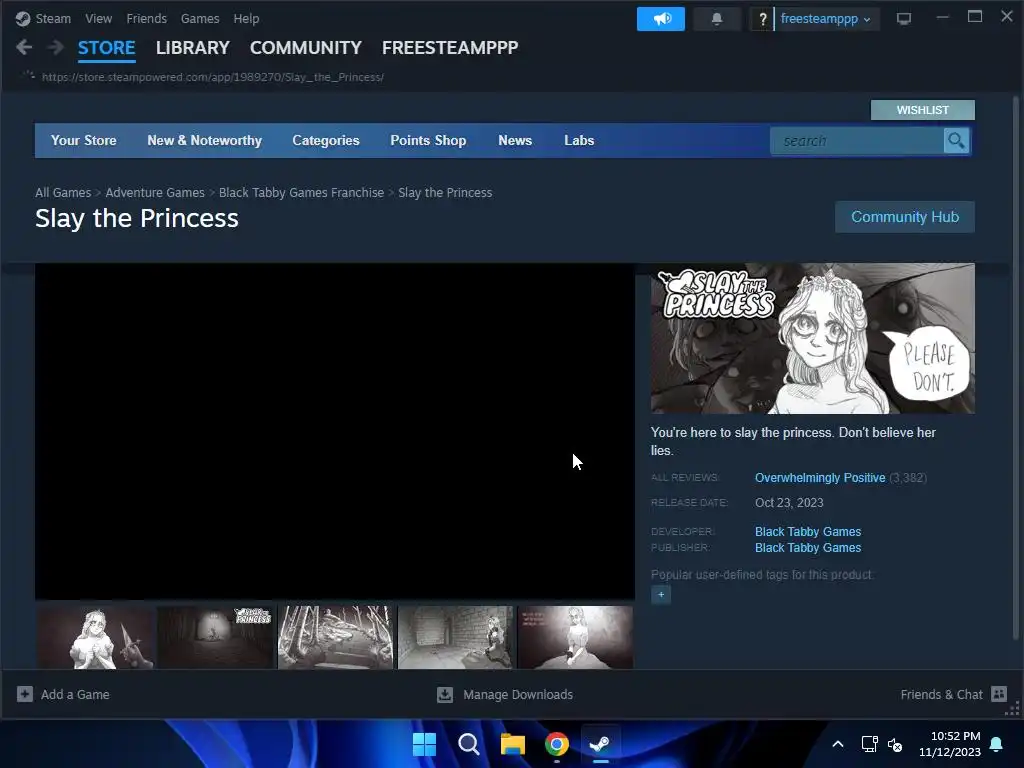This screenshot has height=768, width=1024.
Task: Open the Labs section
Action: (579, 140)
